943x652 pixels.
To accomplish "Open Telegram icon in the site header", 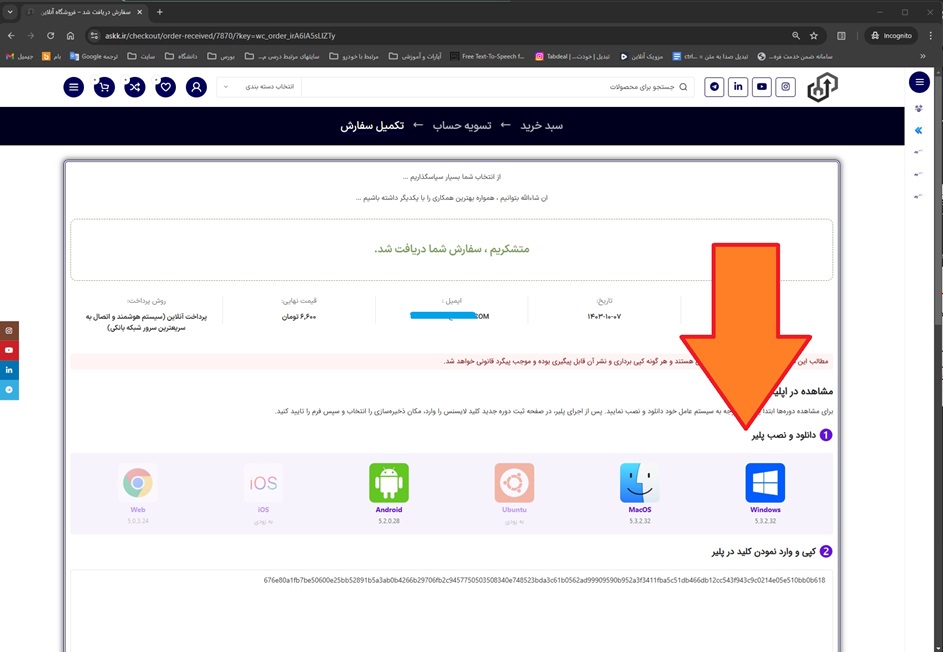I will point(714,87).
